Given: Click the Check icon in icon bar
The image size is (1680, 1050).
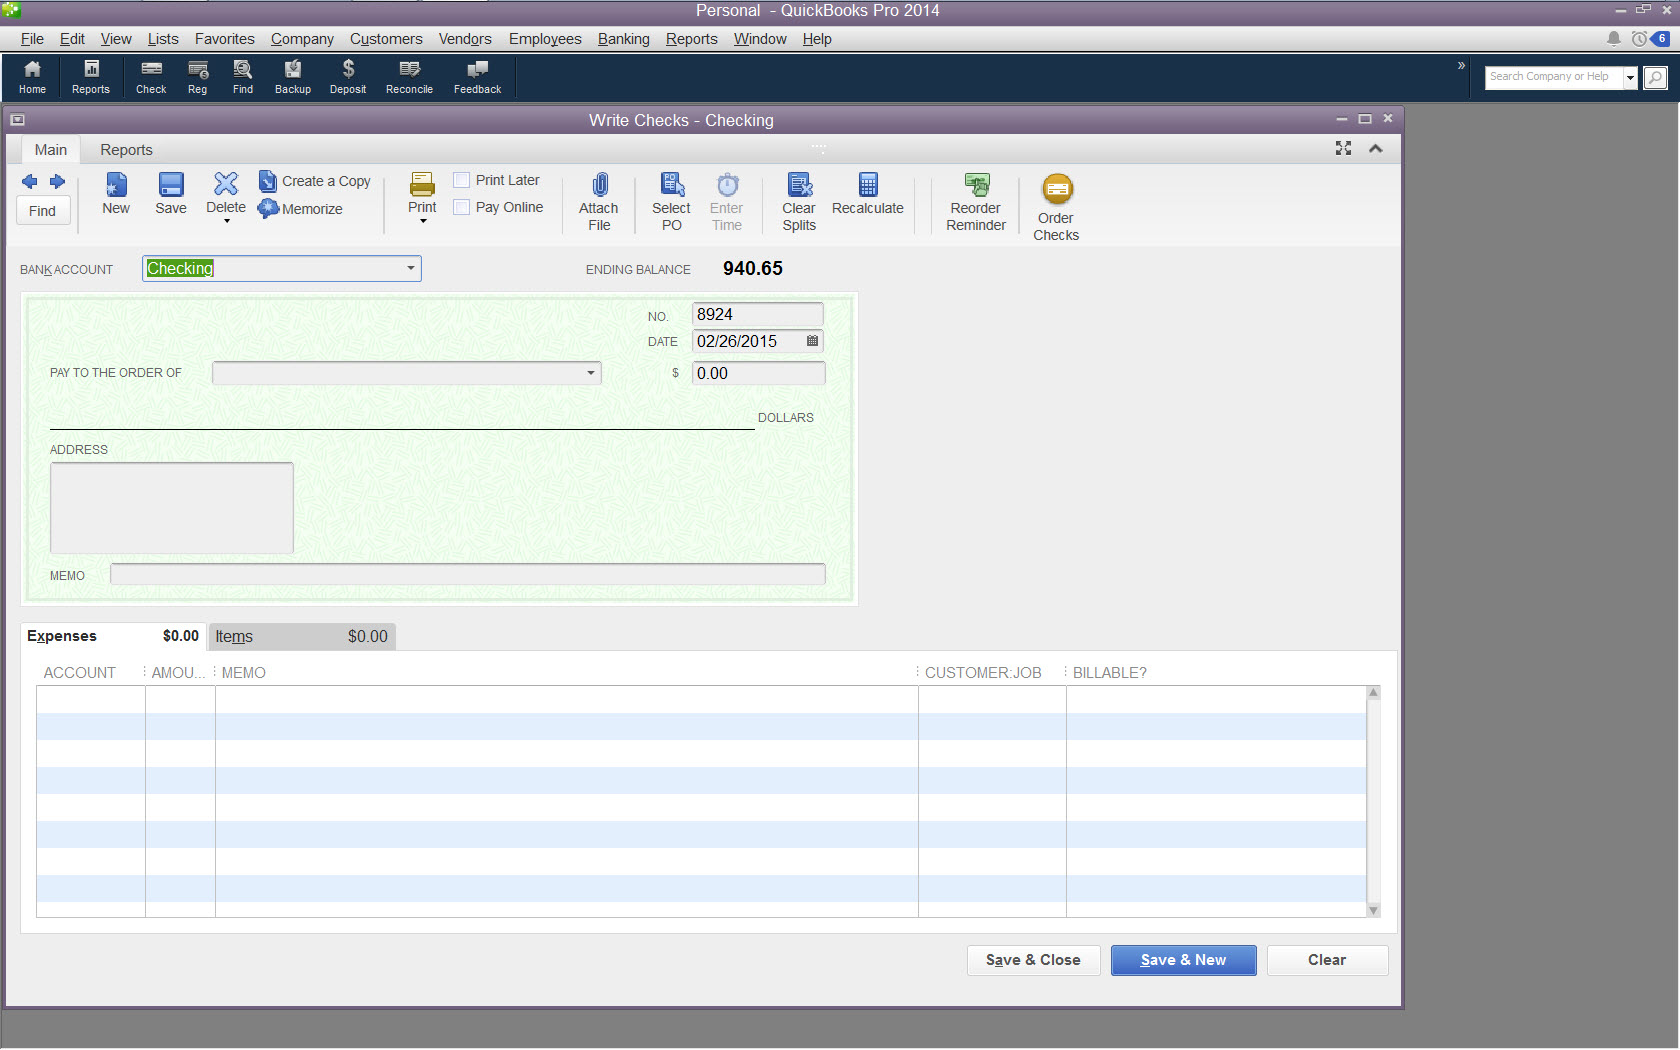Looking at the screenshot, I should coord(151,77).
